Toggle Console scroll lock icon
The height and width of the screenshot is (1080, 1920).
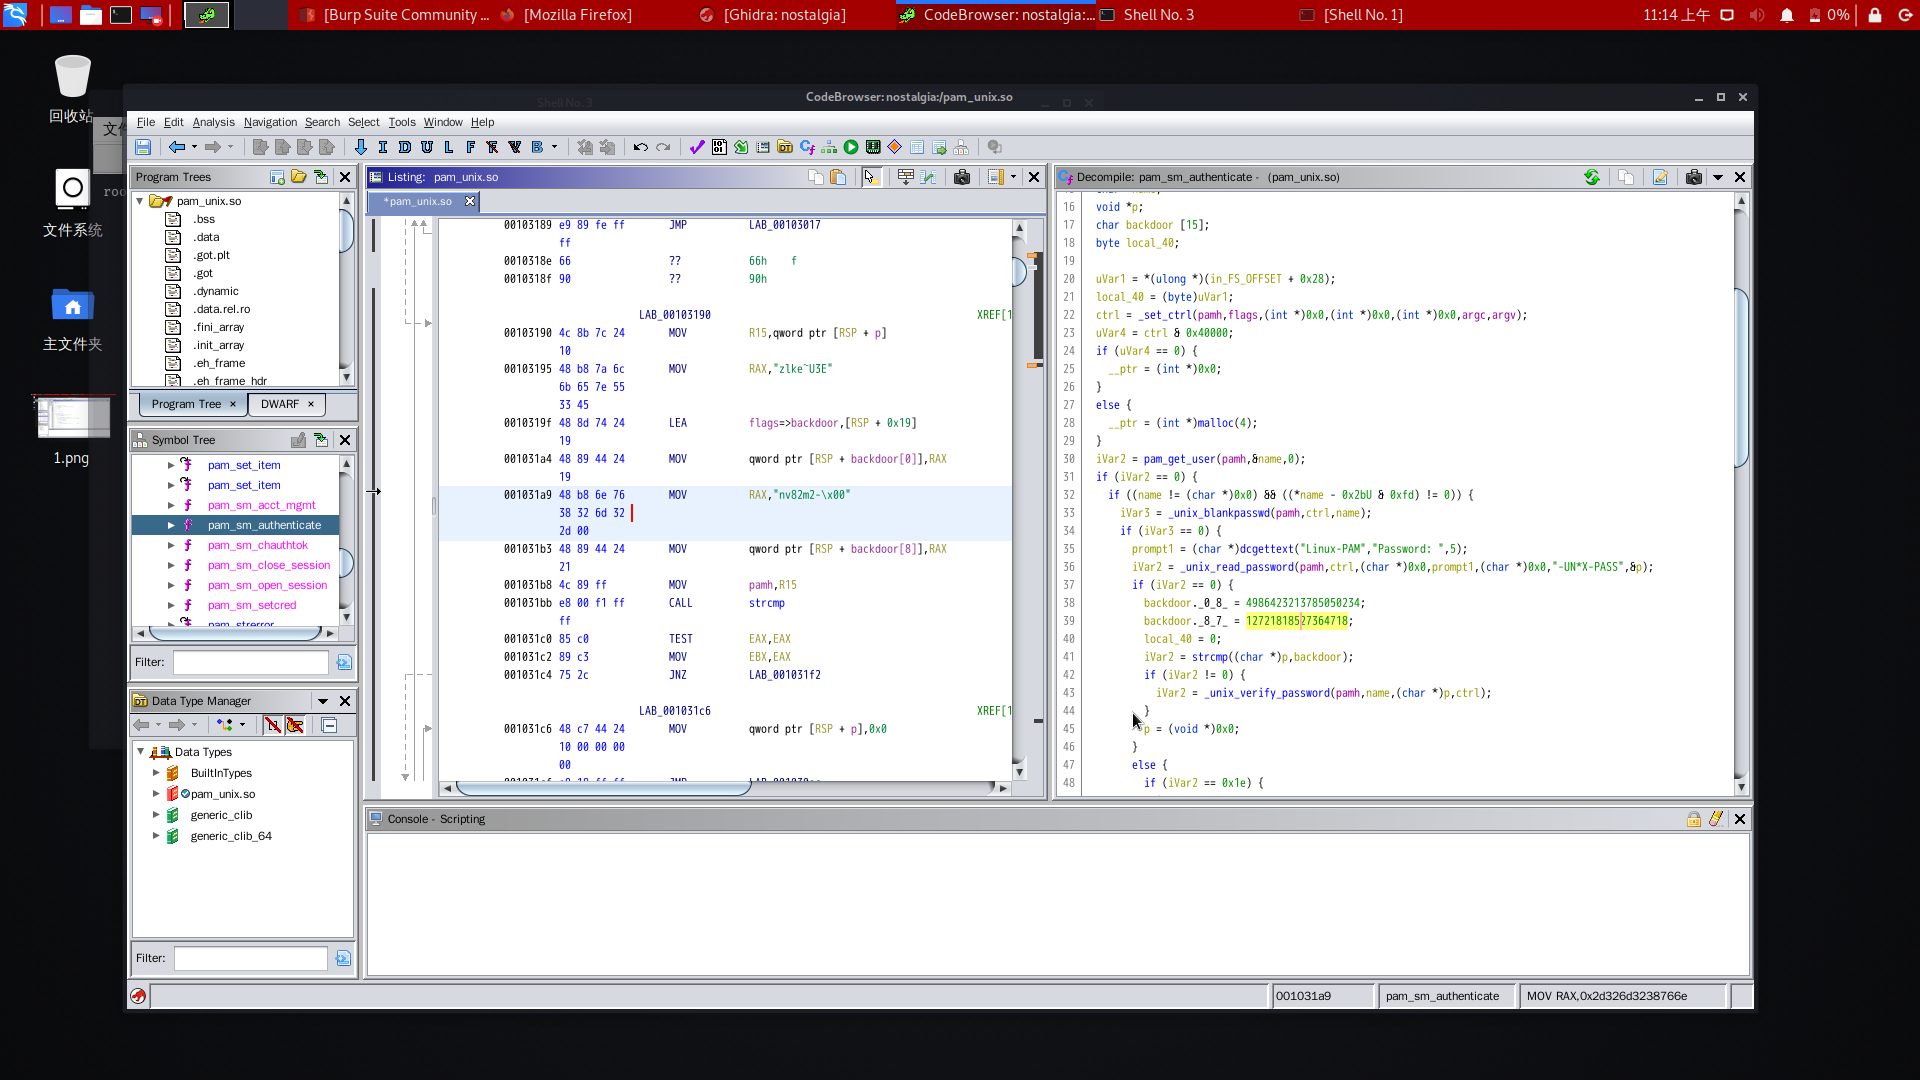click(1694, 819)
